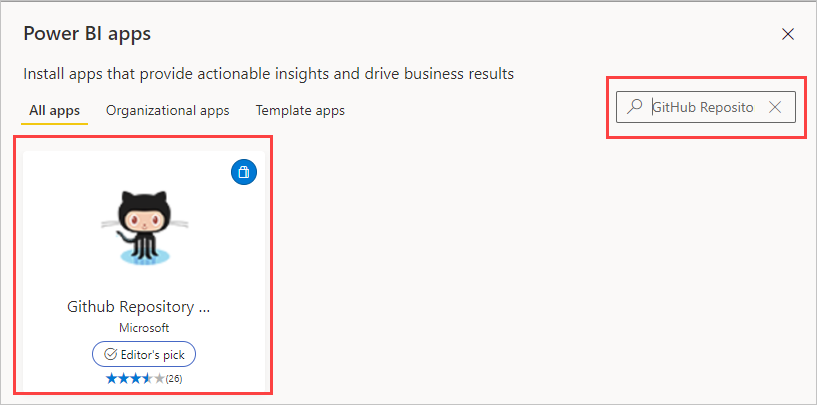
Task: Click the (26) review count
Action: click(x=174, y=379)
